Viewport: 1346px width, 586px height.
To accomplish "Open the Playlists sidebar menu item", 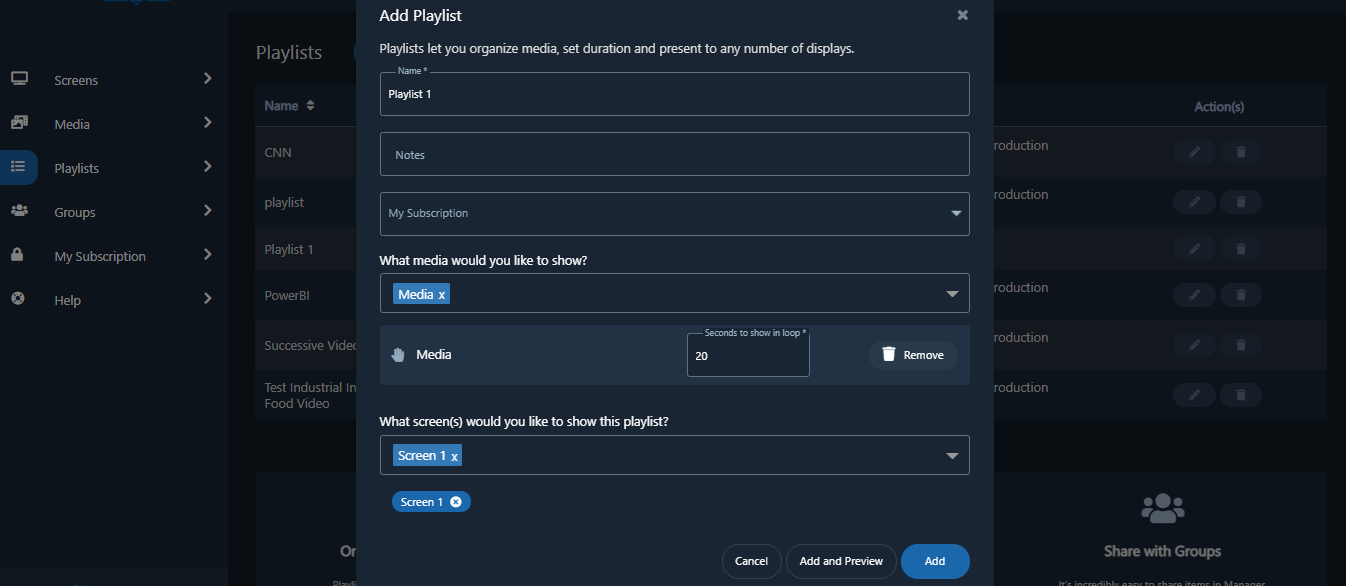I will [77, 168].
